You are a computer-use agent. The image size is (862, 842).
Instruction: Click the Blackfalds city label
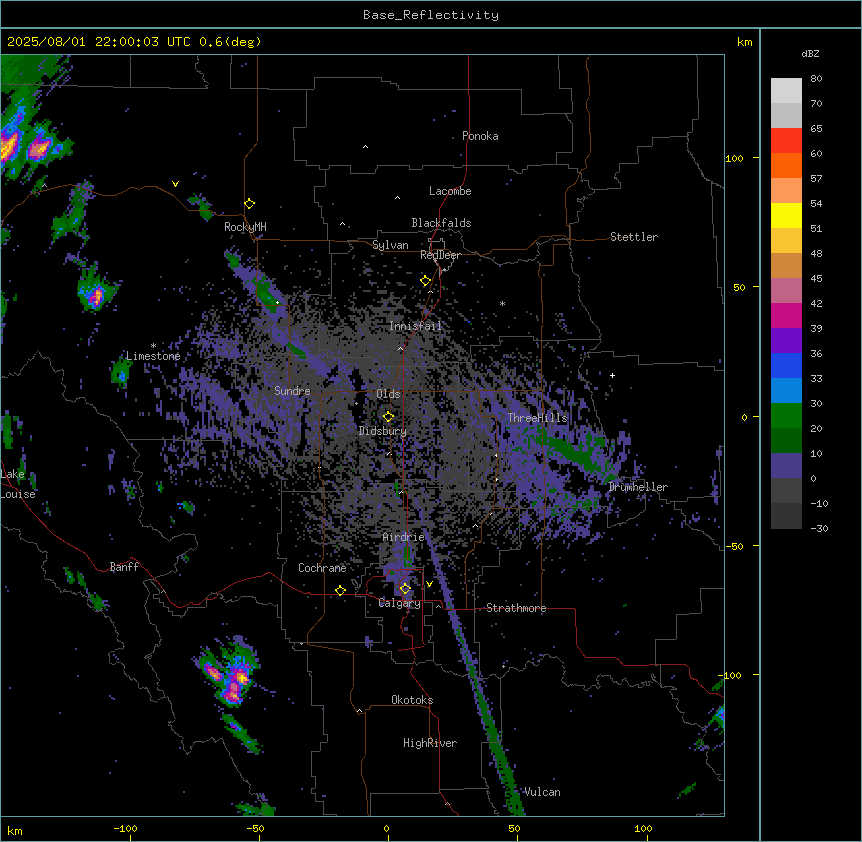coord(441,223)
